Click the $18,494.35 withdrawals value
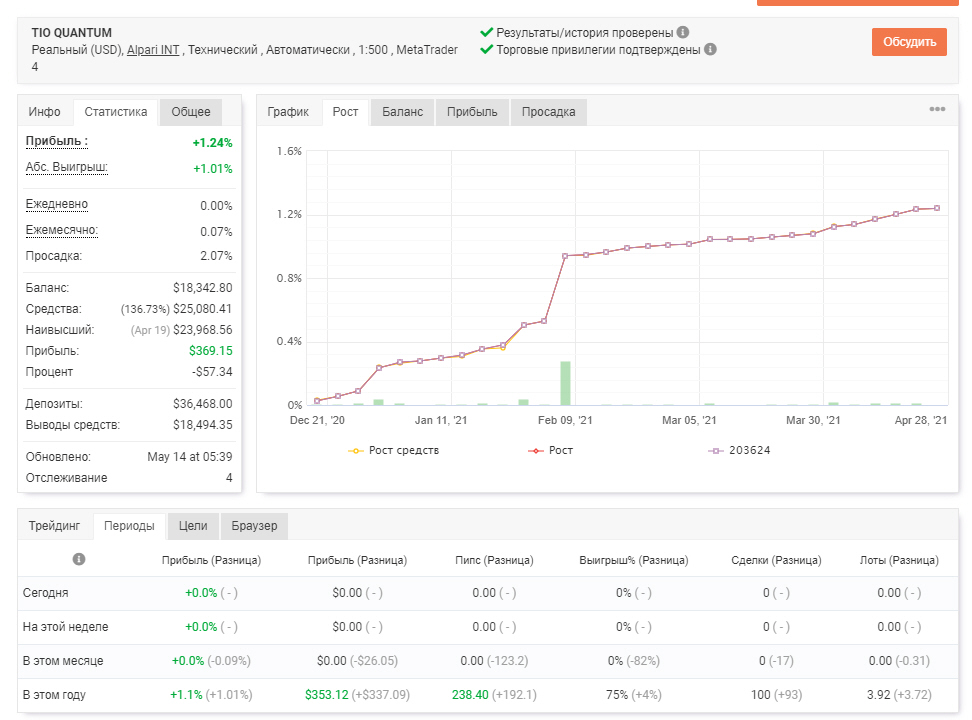The image size is (972, 720). 203,425
